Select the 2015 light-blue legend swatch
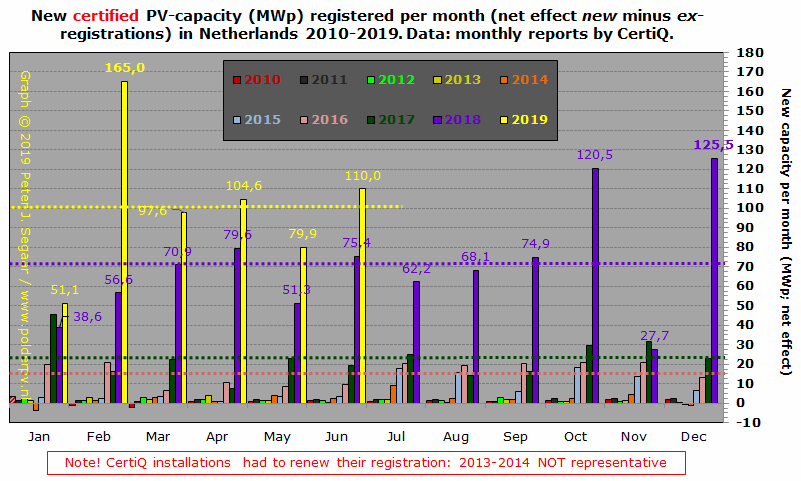This screenshot has width=801, height=481. 237,120
